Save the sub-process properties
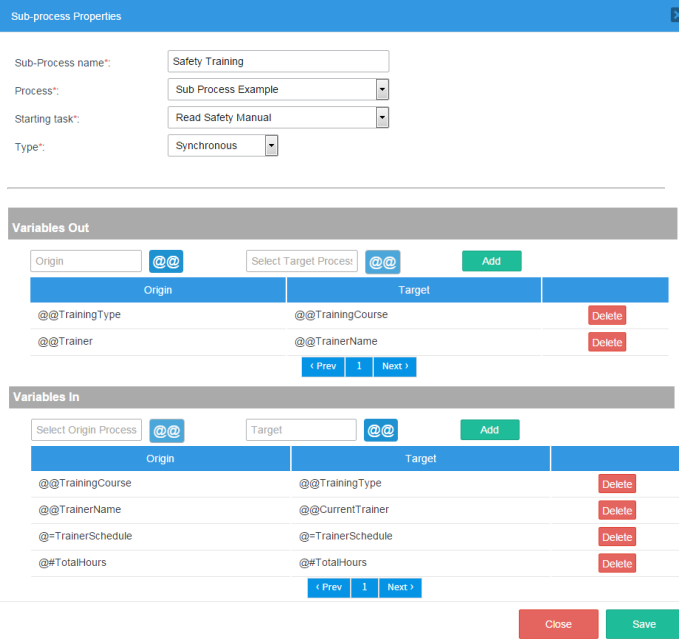679x643 pixels. [643, 624]
